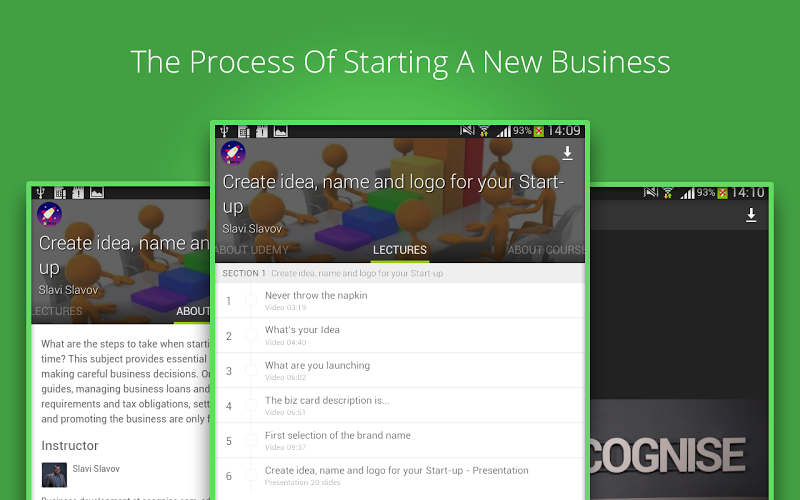800x500 pixels.
Task: Mark lecture 2 What's your Idea circle
Action: click(251, 335)
